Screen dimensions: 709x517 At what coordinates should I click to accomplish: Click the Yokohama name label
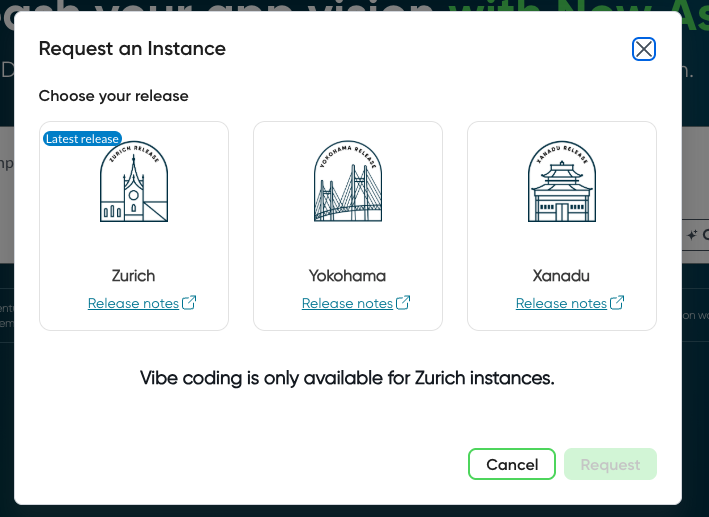click(347, 275)
